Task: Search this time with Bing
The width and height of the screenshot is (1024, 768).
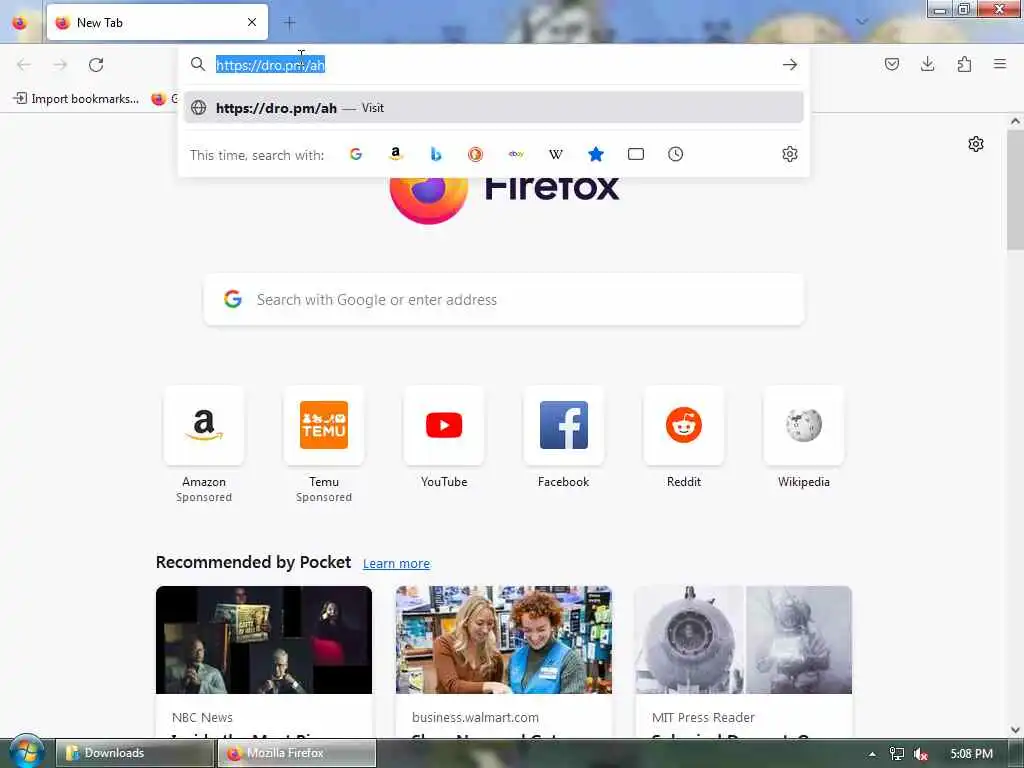Action: pyautogui.click(x=436, y=154)
